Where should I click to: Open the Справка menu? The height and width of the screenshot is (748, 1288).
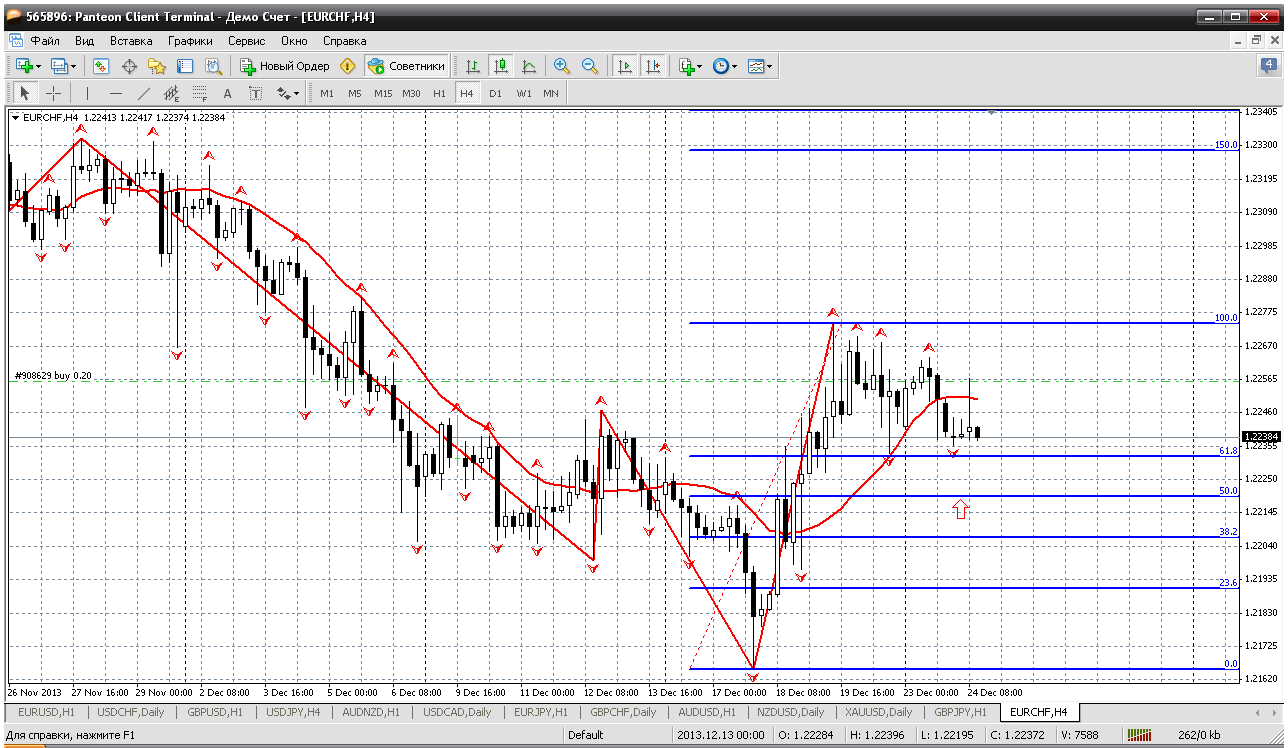pyautogui.click(x=344, y=41)
